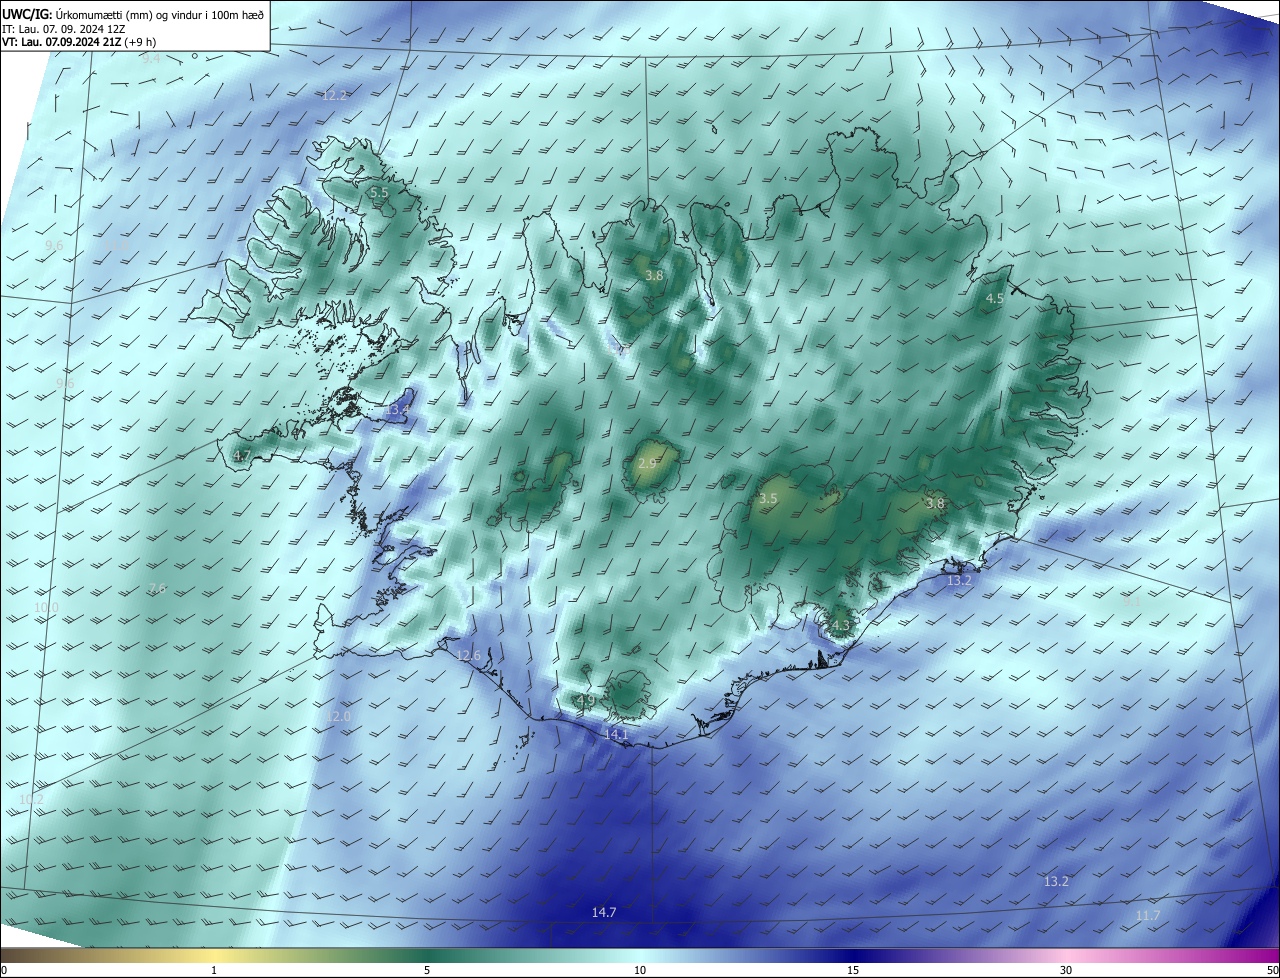
Task: Click the 3.5 value on the large glacier
Action: coord(768,498)
